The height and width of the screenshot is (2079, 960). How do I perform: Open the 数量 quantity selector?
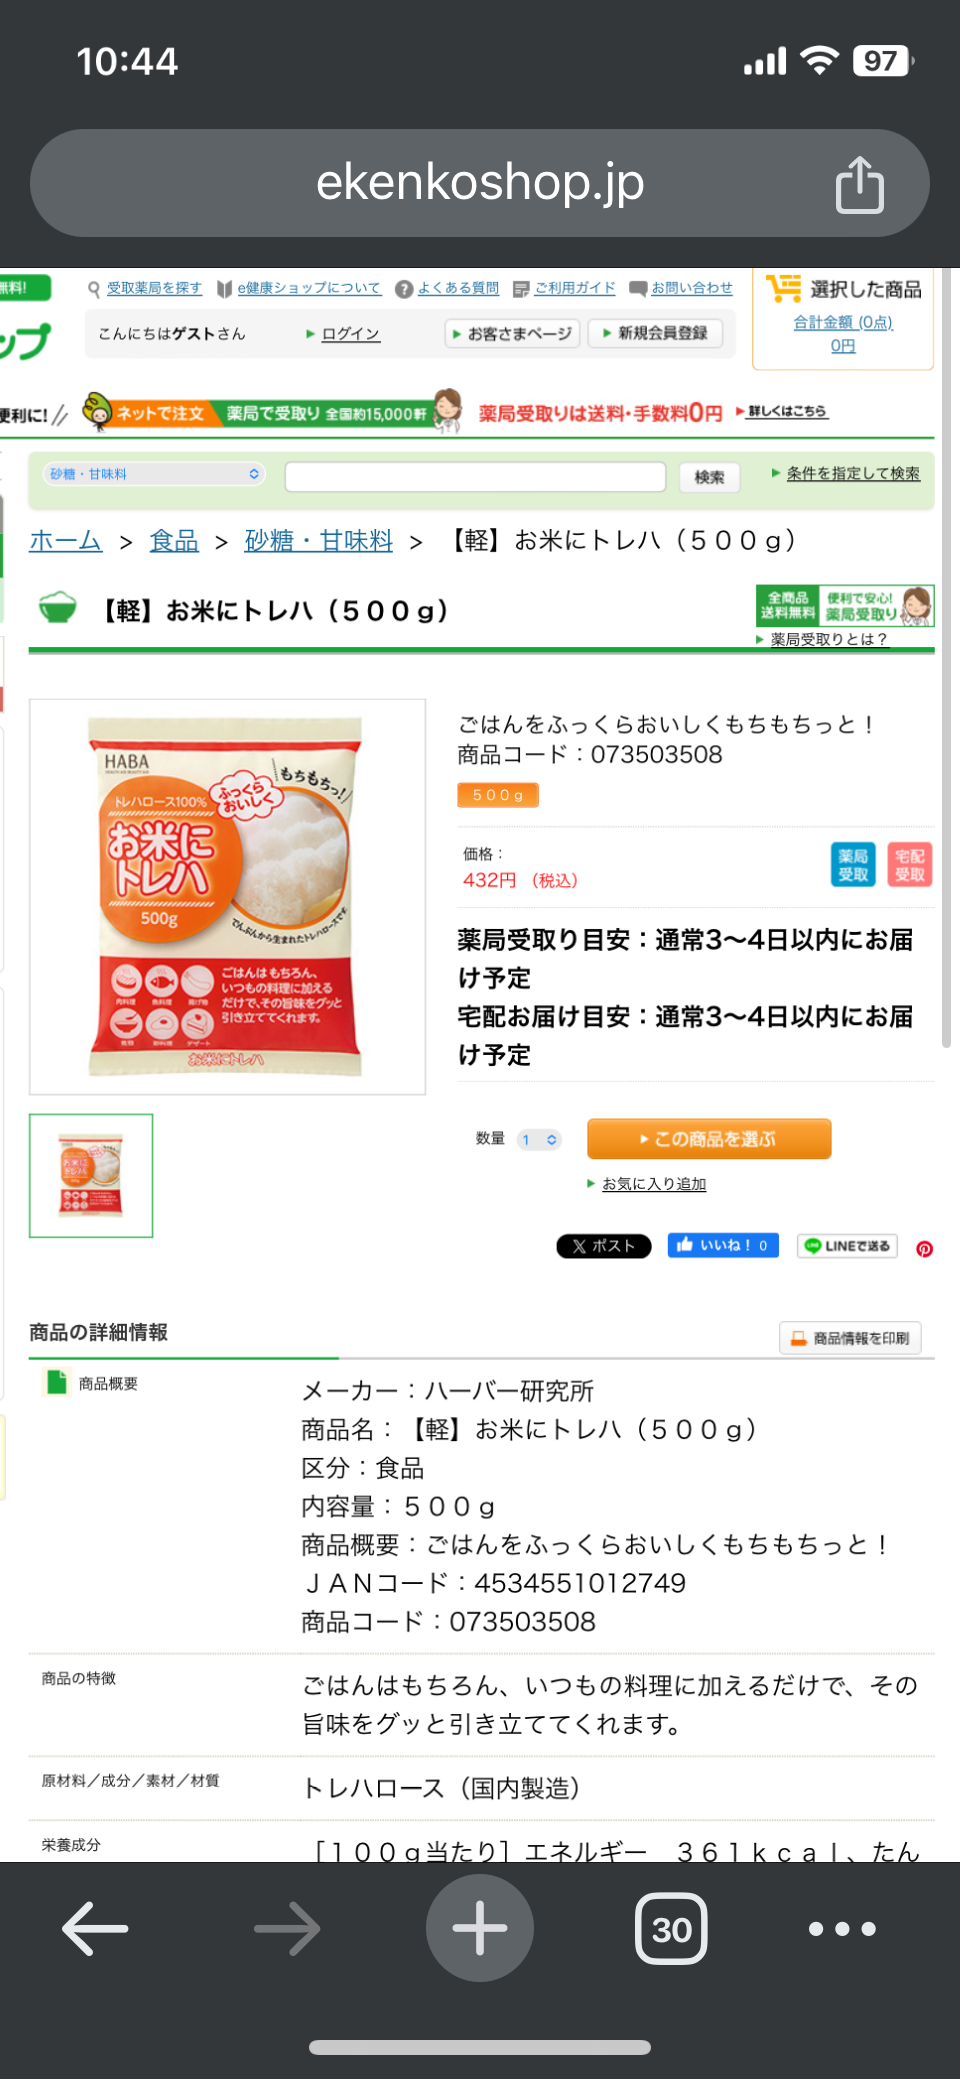540,1140
